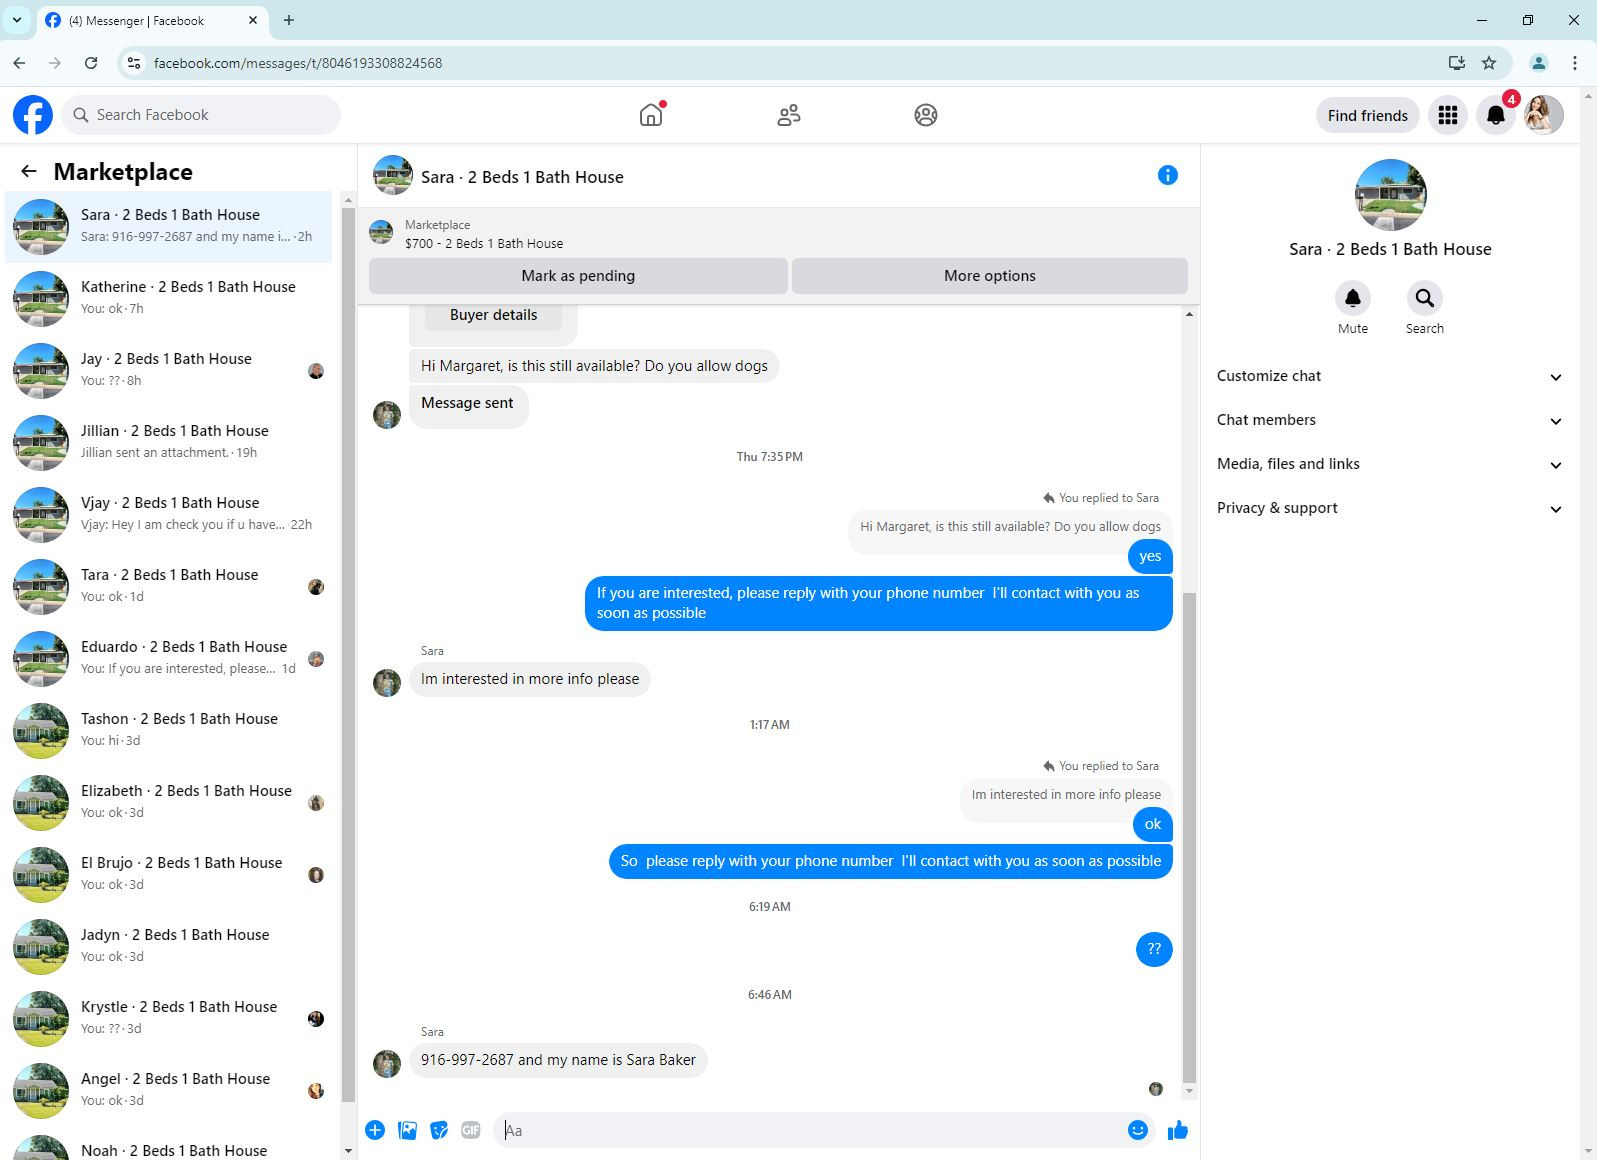
Task: Expand Privacy & support section
Action: pos(1389,508)
